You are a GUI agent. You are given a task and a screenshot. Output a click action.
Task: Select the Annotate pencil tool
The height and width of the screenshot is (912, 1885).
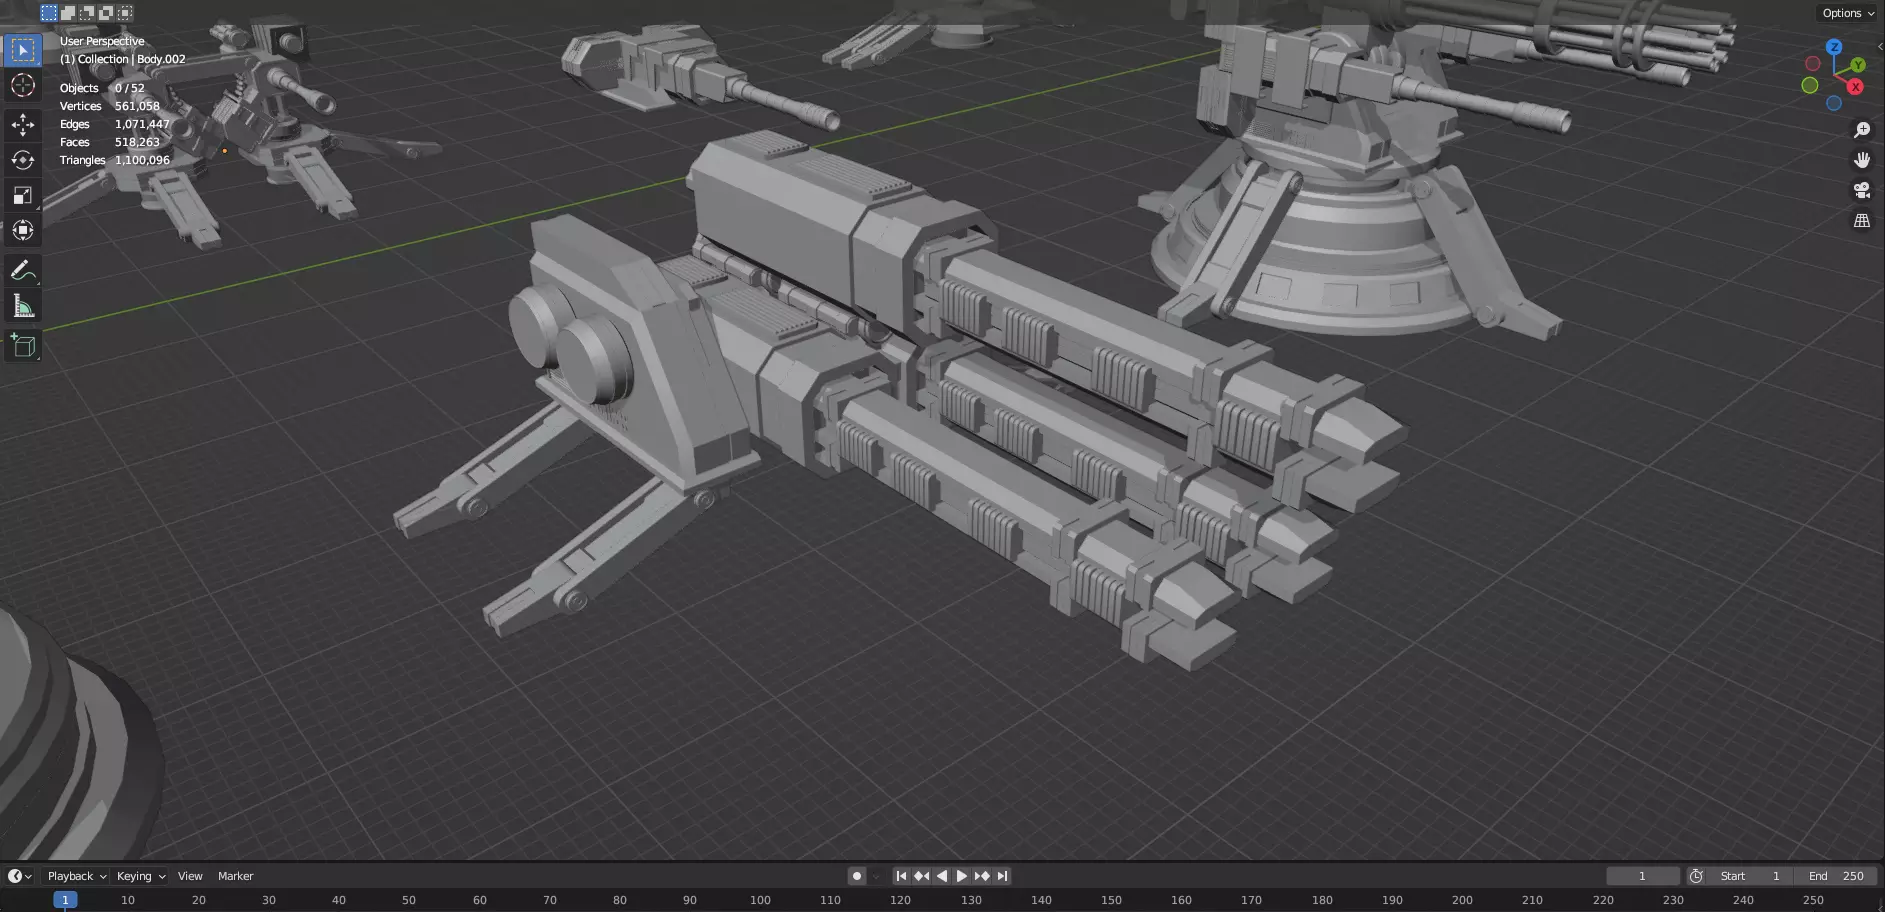[x=23, y=270]
